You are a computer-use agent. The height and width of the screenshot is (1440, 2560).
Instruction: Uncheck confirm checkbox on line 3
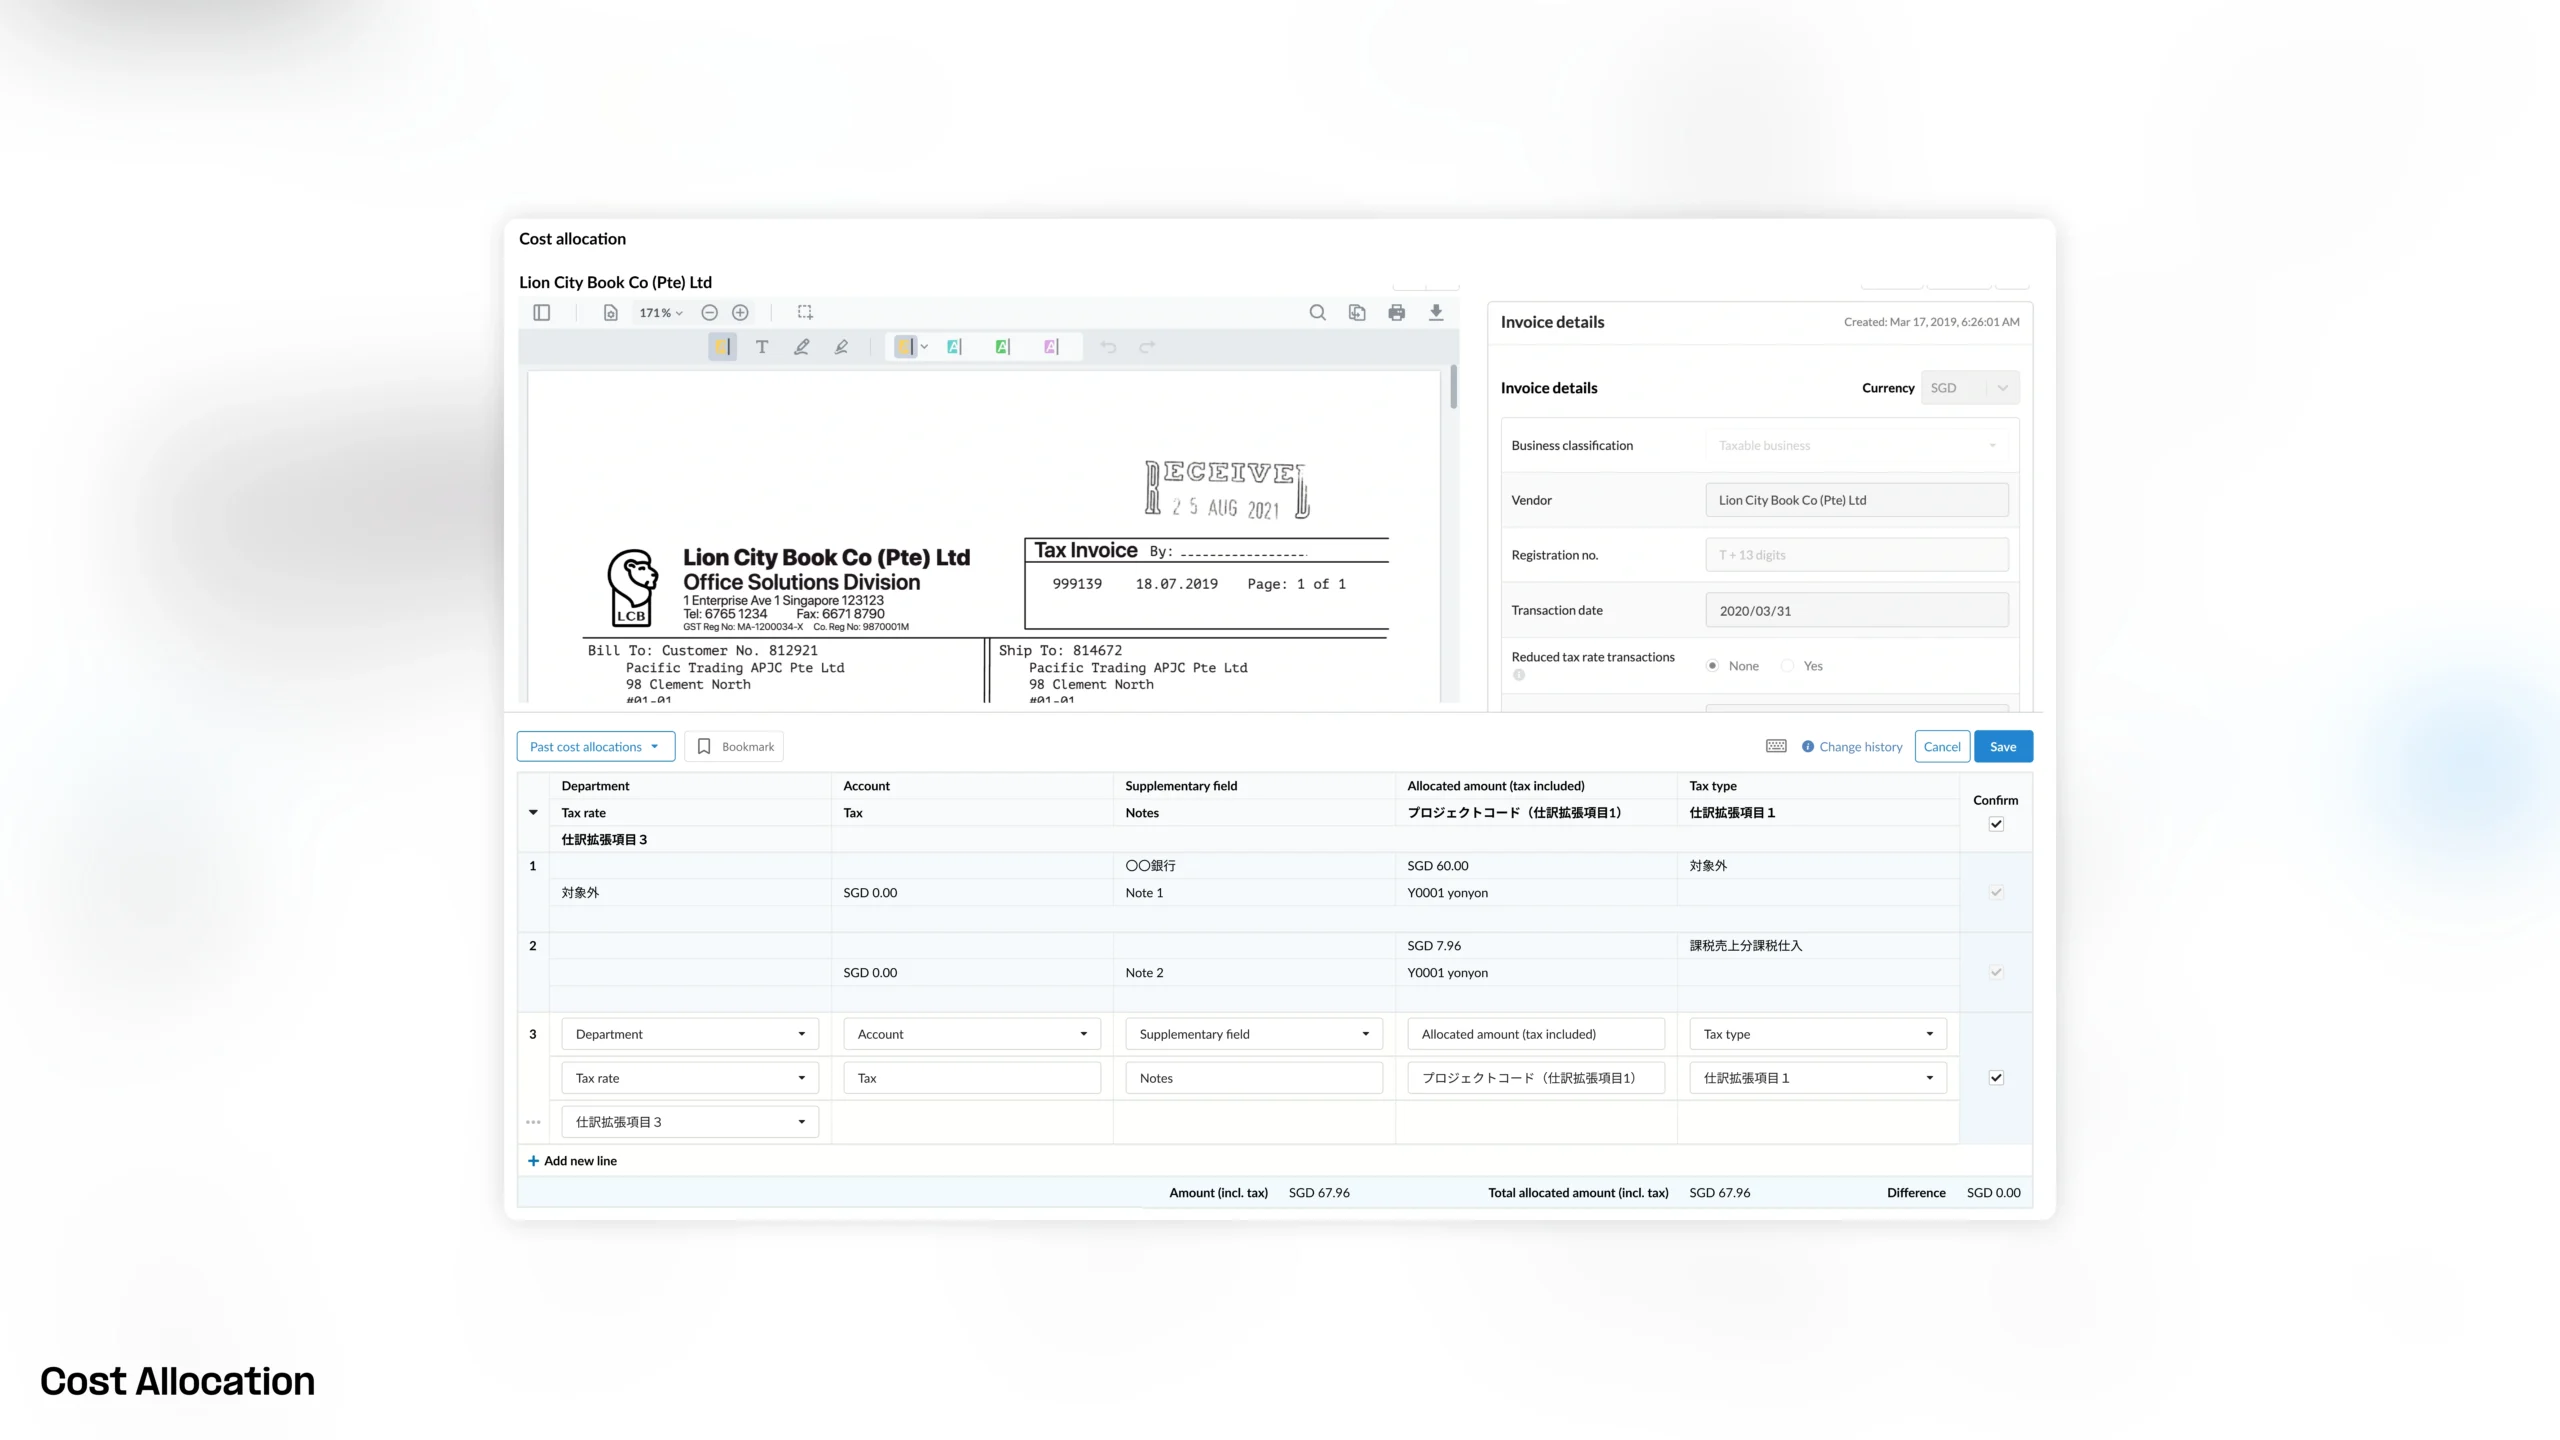[x=1996, y=1078]
